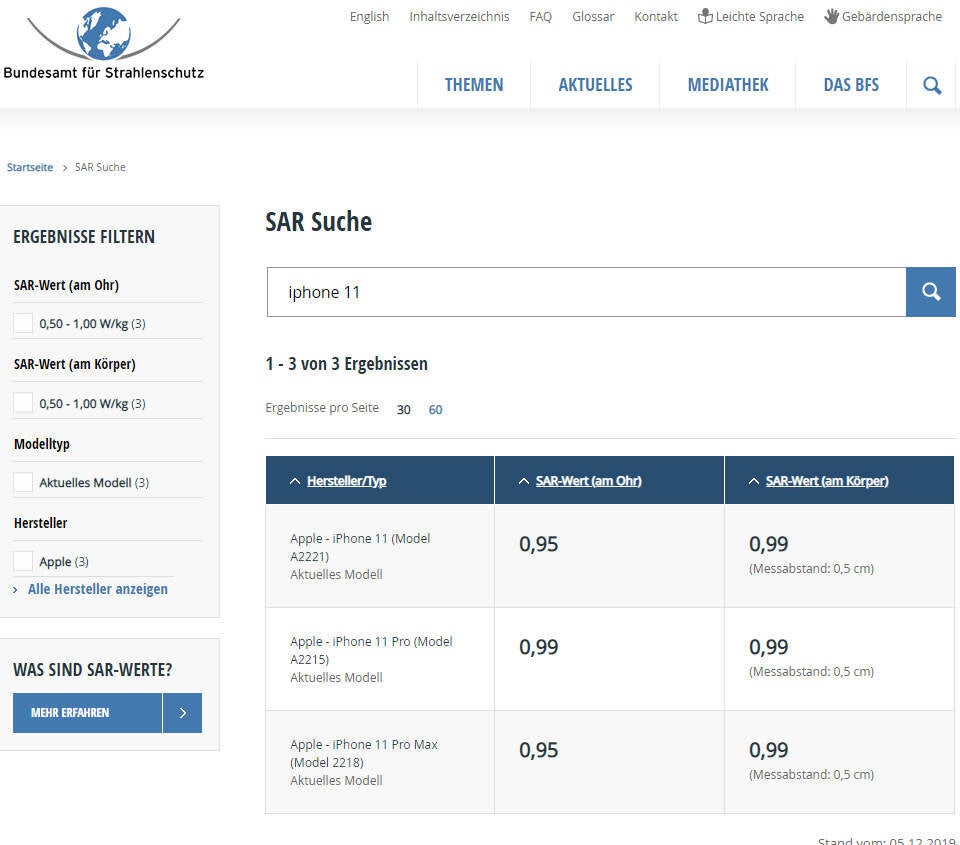Viewport: 960px width, 845px height.
Task: Open search via header magnifier icon
Action: point(932,85)
